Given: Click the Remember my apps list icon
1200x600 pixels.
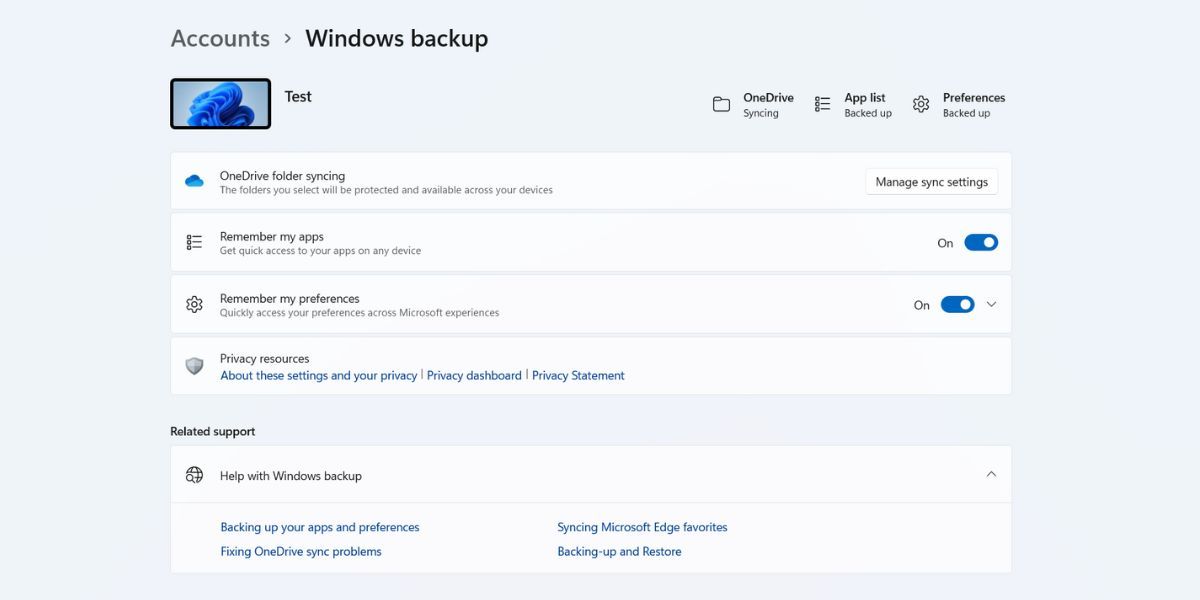Looking at the screenshot, I should click(x=195, y=242).
